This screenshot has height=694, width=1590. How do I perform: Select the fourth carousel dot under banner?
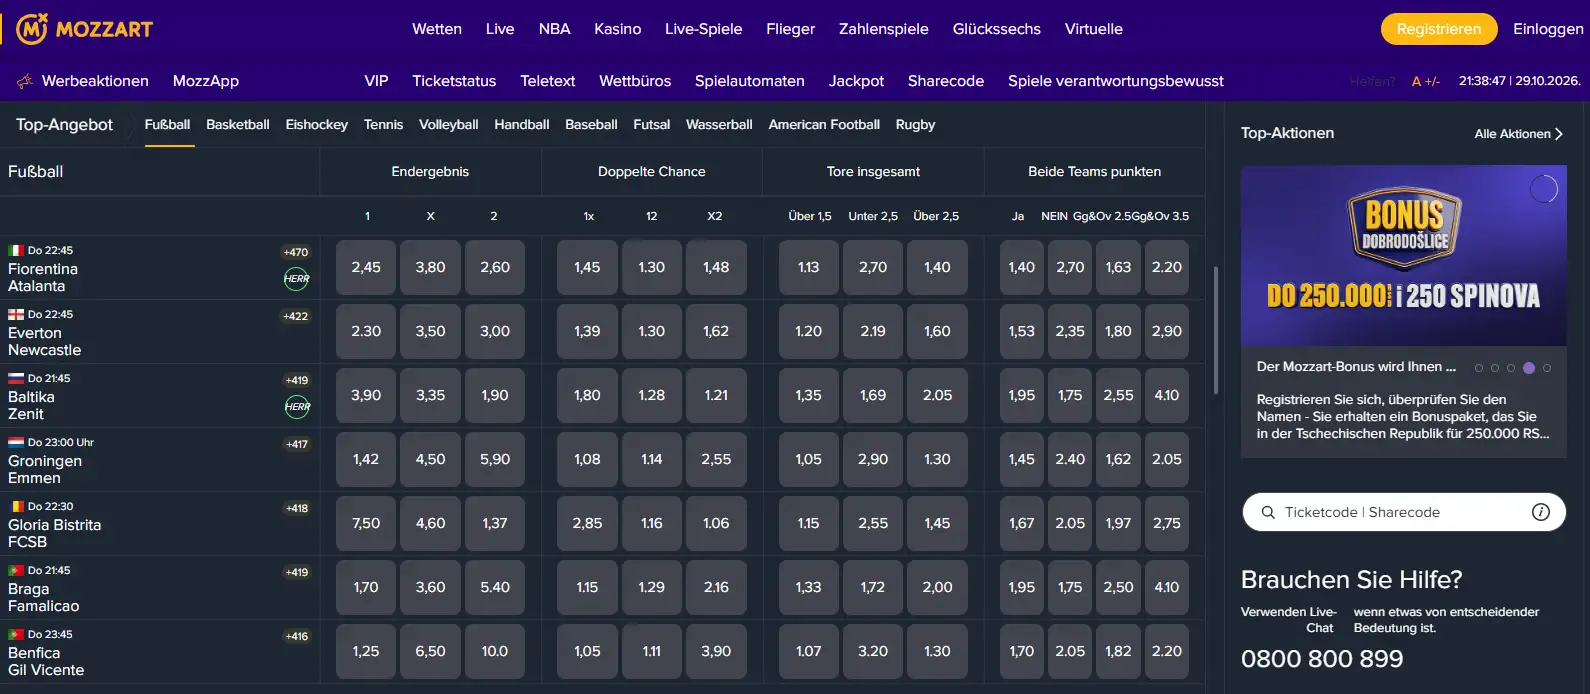[1528, 368]
